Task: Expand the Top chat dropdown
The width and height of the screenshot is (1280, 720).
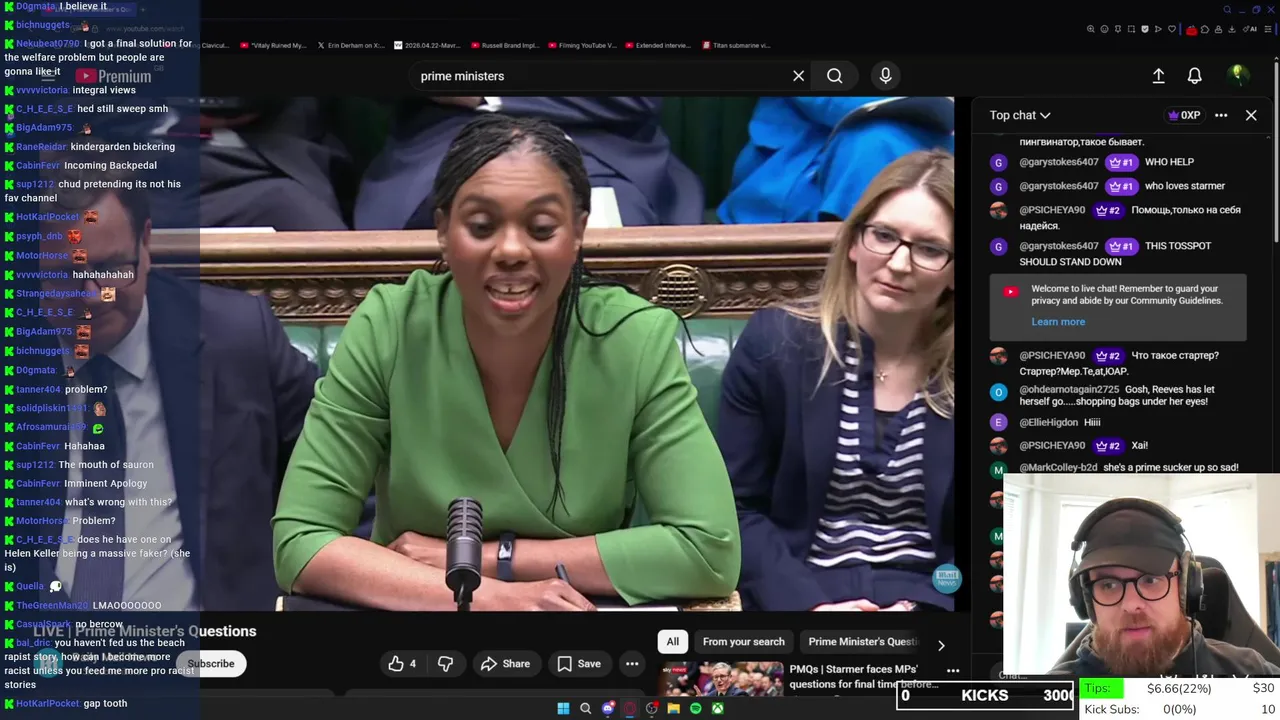Action: click(x=1020, y=115)
